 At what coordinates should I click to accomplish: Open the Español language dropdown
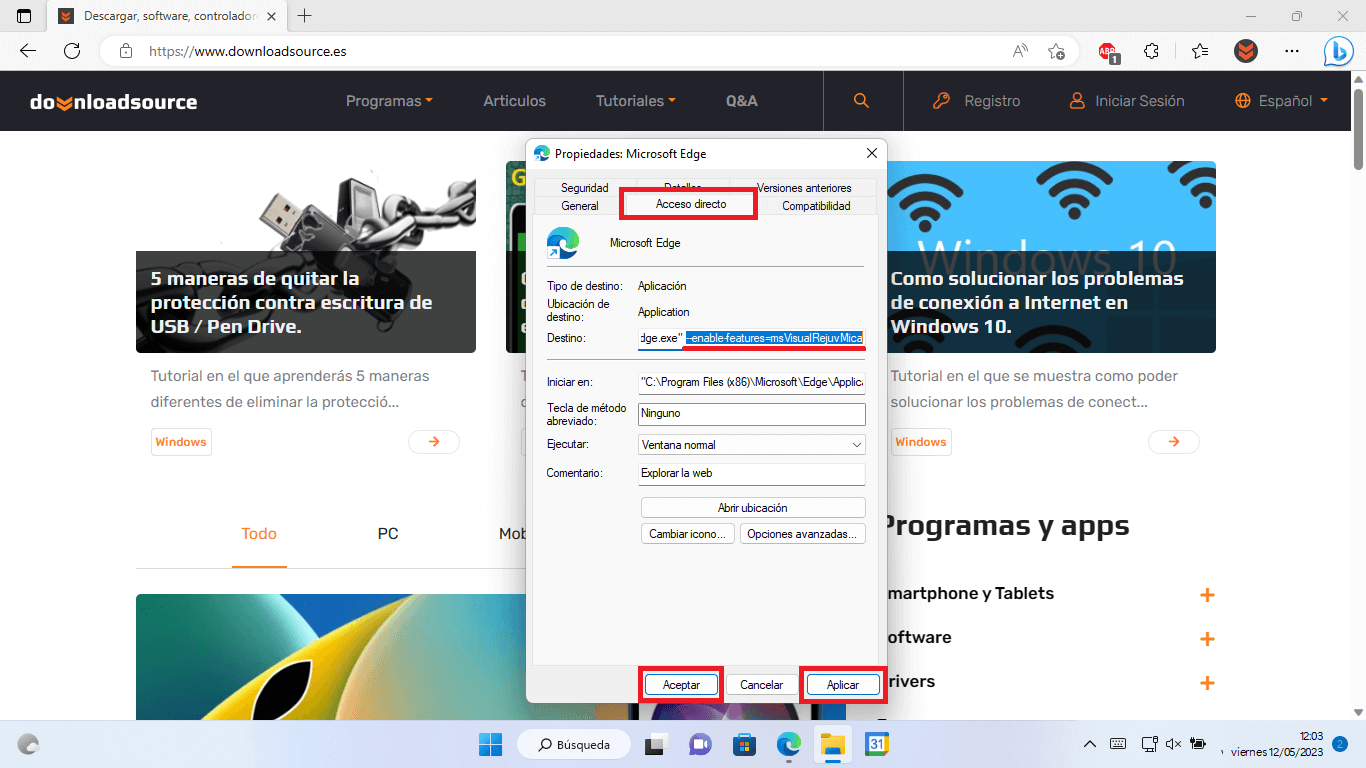1282,101
